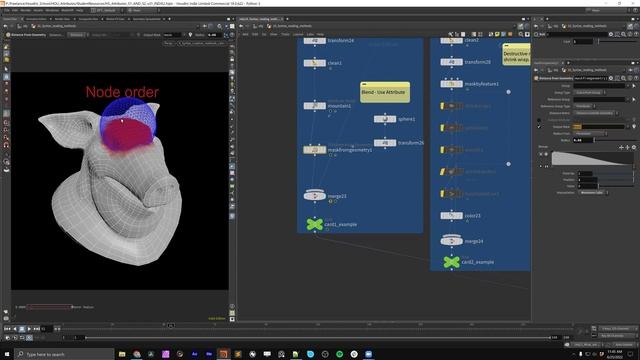The width and height of the screenshot is (640, 360).
Task: Click the Radius field in the viewport toolbar
Action: (x=213, y=35)
